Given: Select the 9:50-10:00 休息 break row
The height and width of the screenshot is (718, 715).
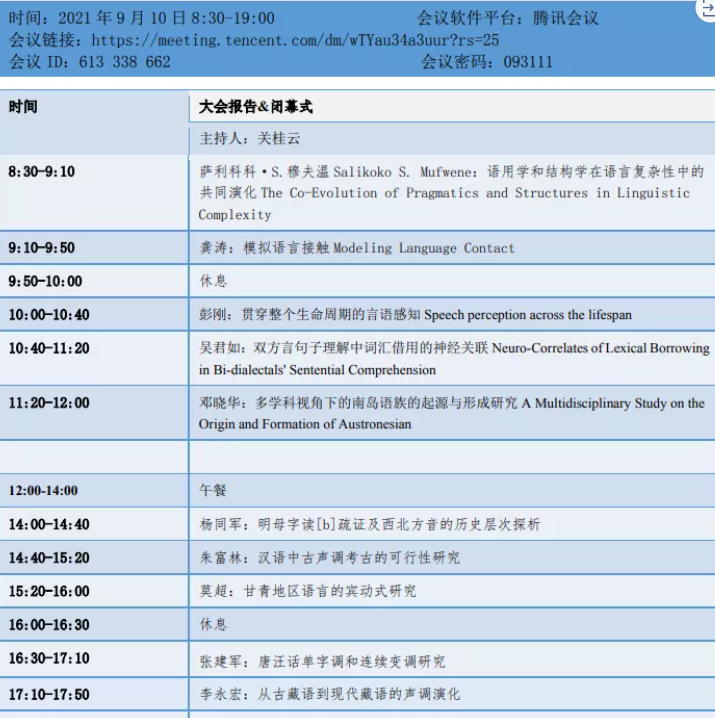Looking at the screenshot, I should (213, 281).
